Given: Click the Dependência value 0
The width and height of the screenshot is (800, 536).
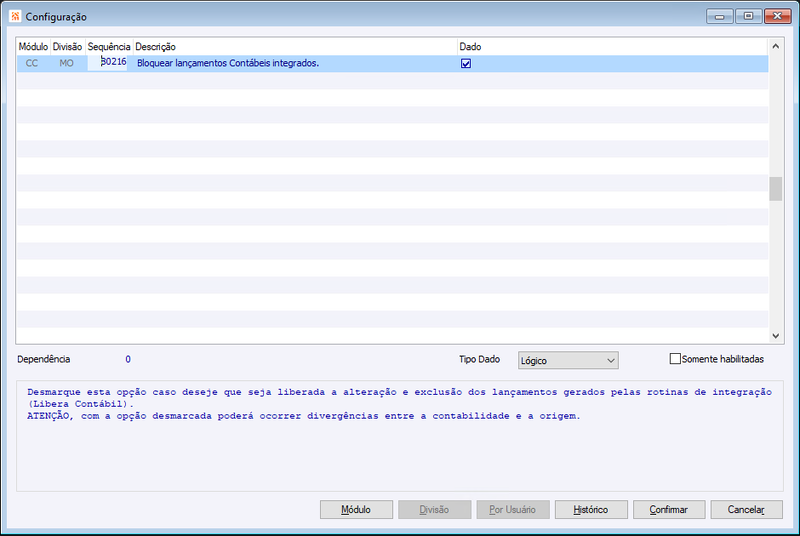Looking at the screenshot, I should [128, 359].
